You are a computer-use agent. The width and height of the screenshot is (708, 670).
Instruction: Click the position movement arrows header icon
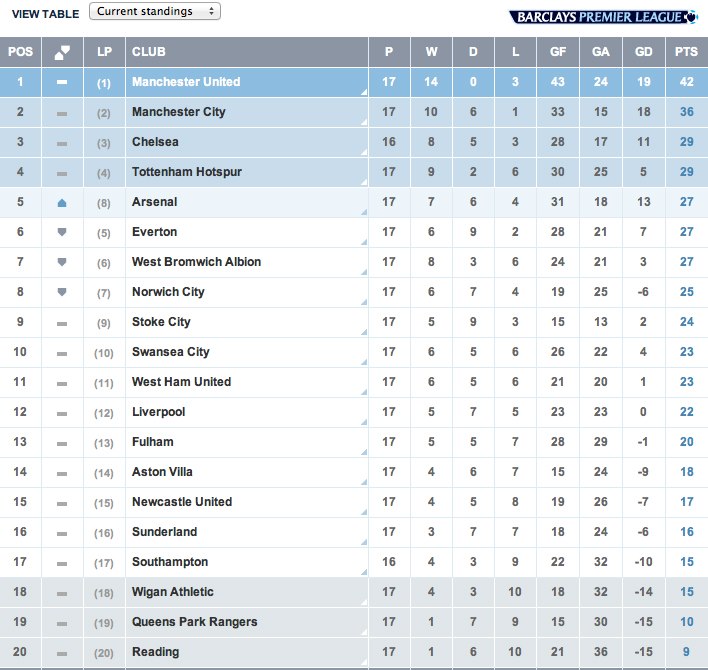62,52
